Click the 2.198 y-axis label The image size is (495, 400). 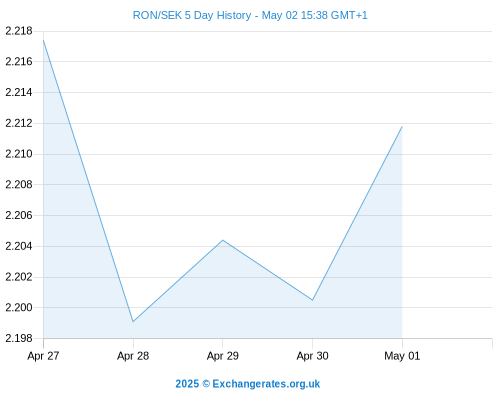click(x=19, y=338)
